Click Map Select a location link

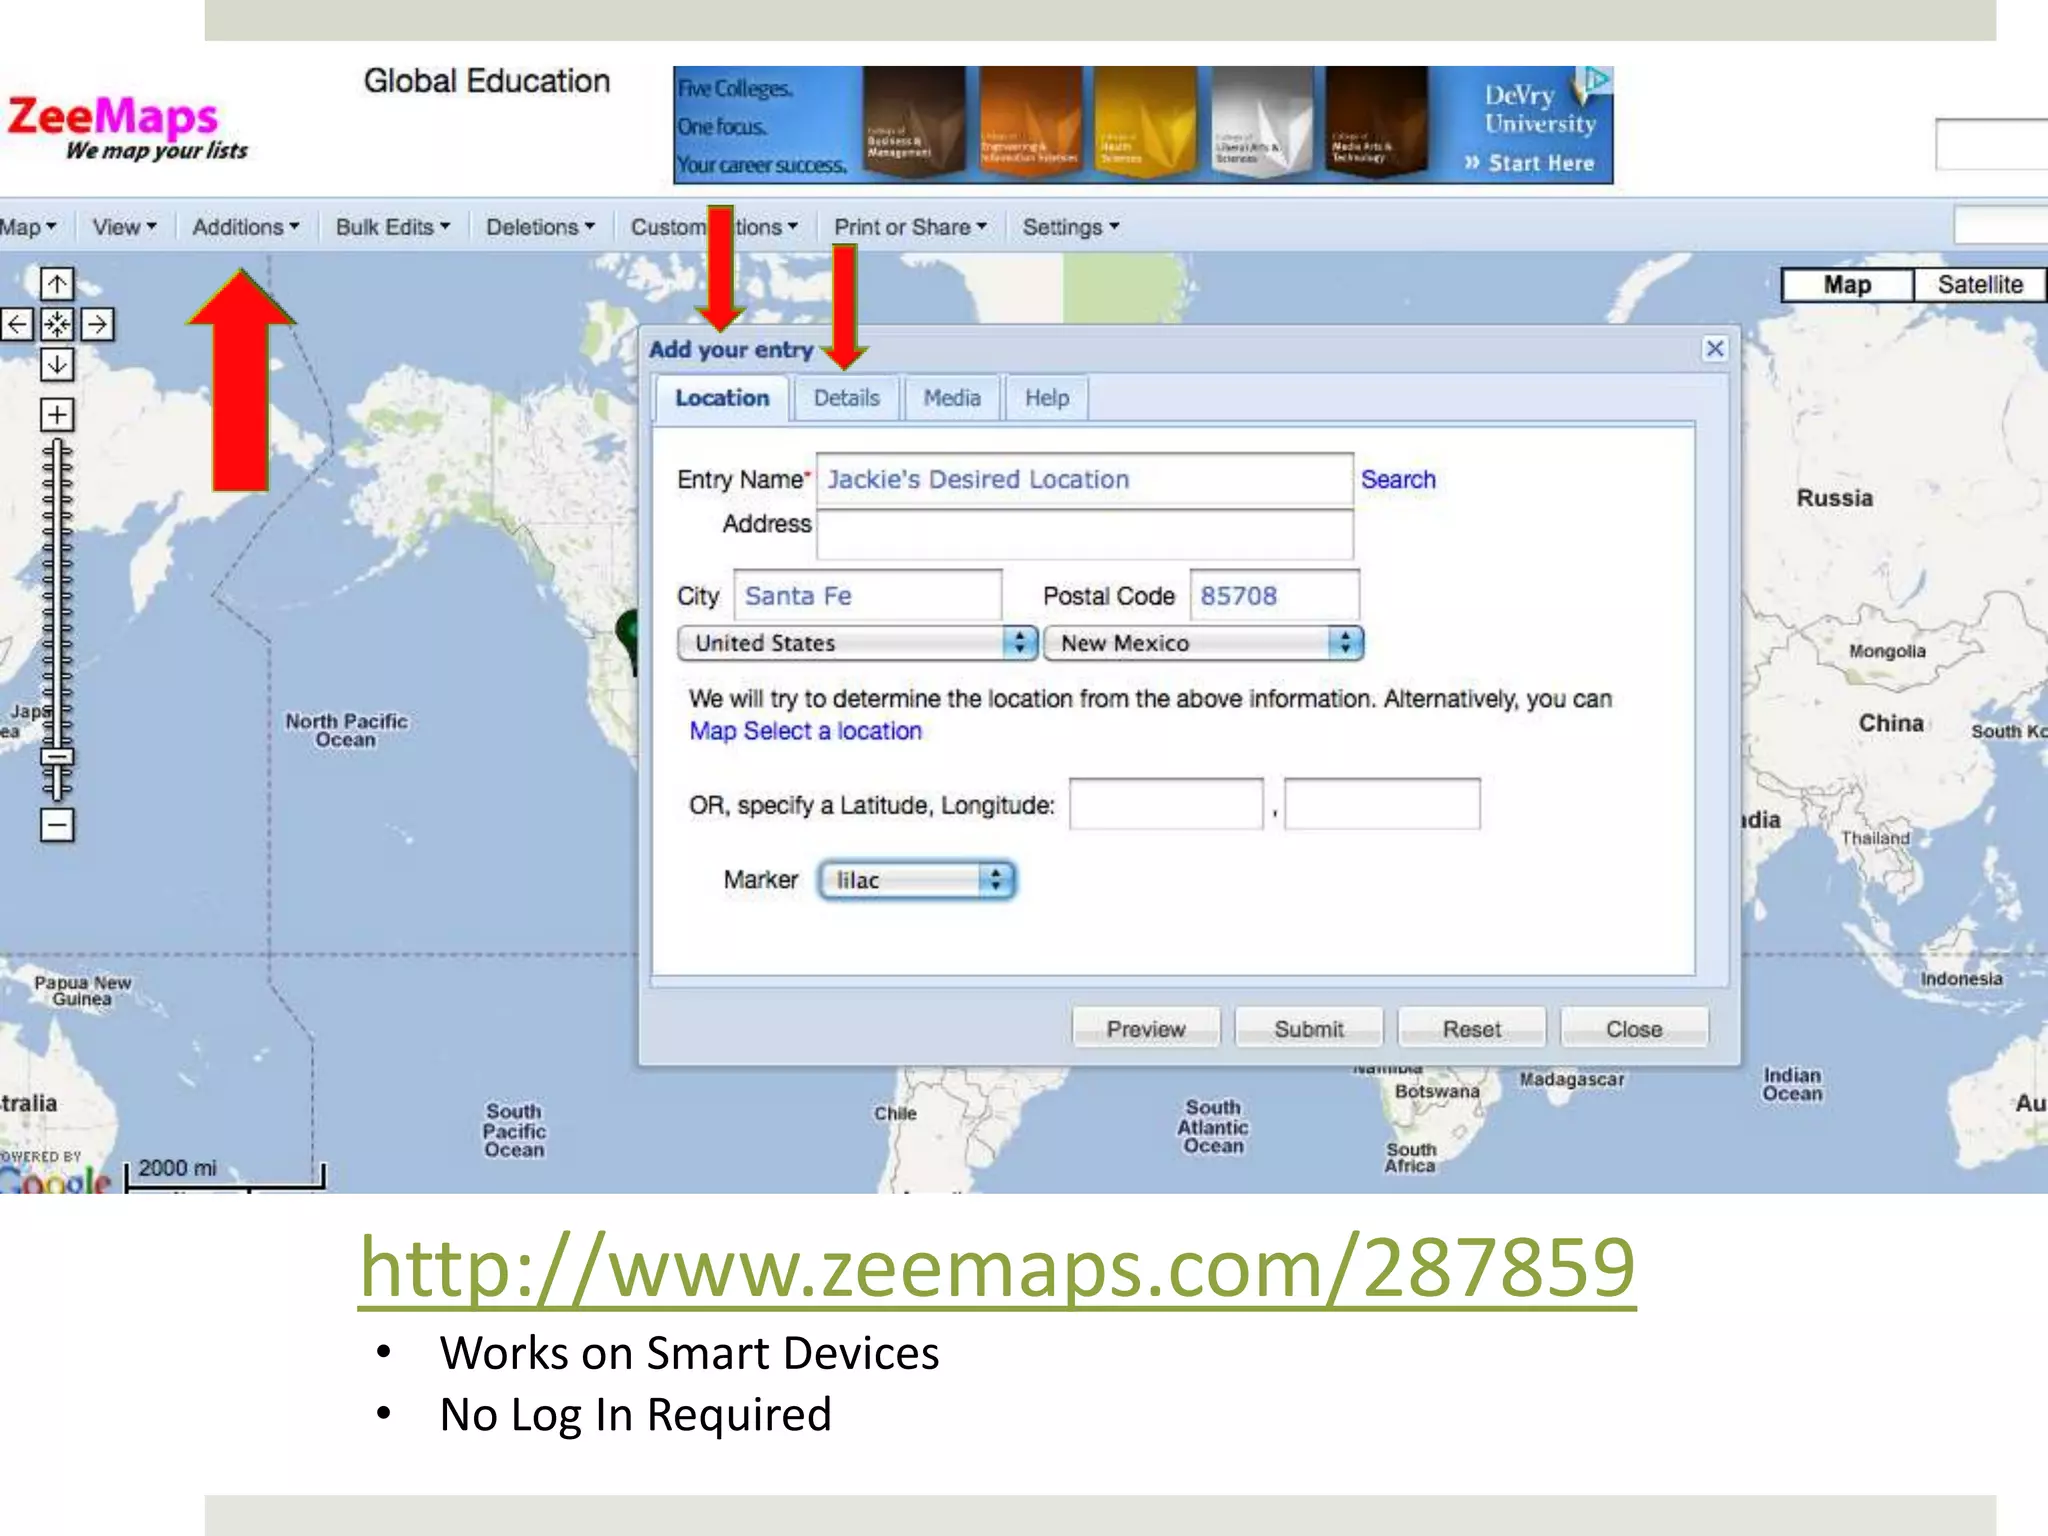805,731
